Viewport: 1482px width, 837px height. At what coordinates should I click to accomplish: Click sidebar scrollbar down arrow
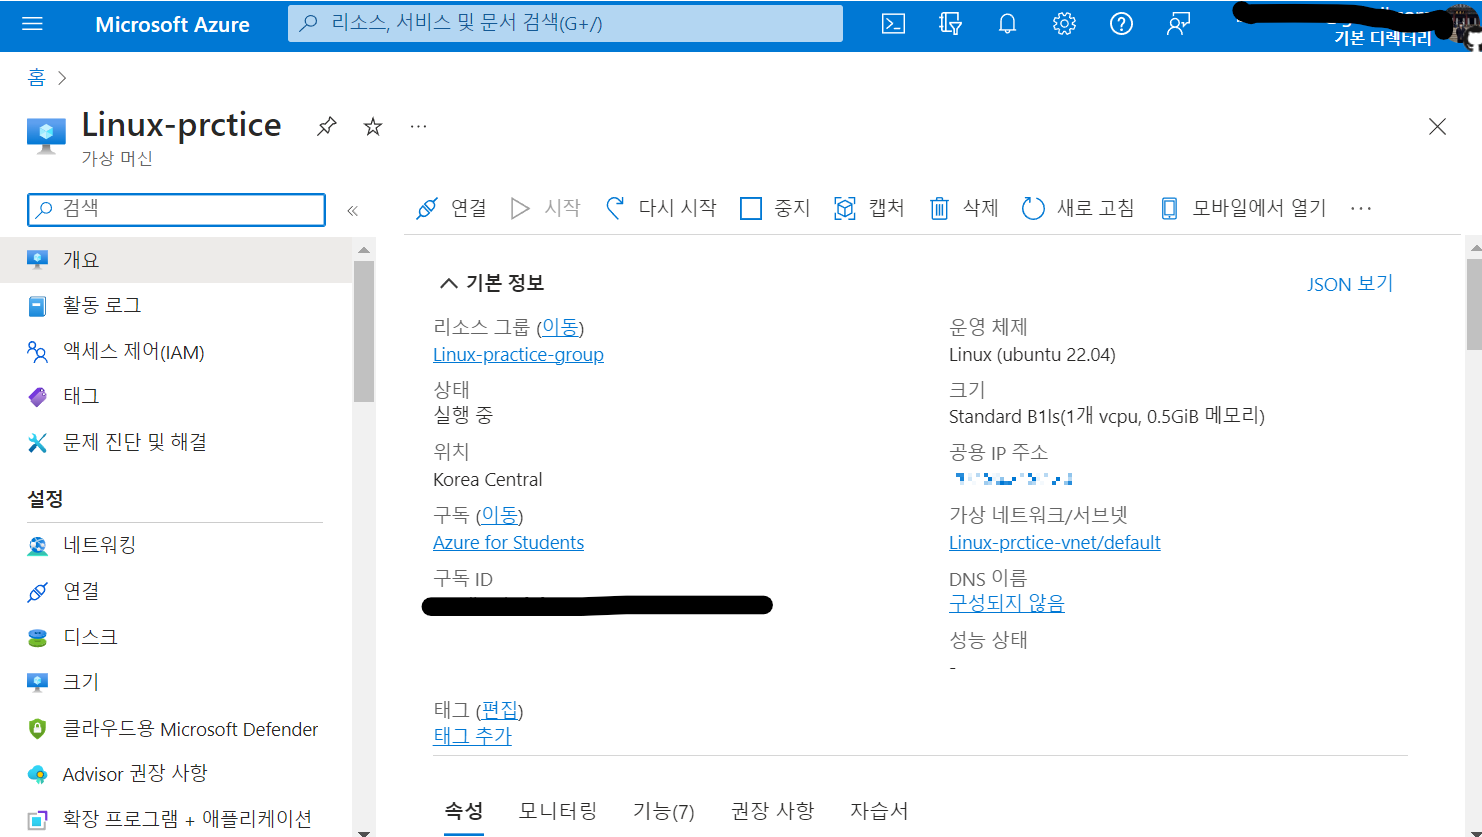(363, 831)
